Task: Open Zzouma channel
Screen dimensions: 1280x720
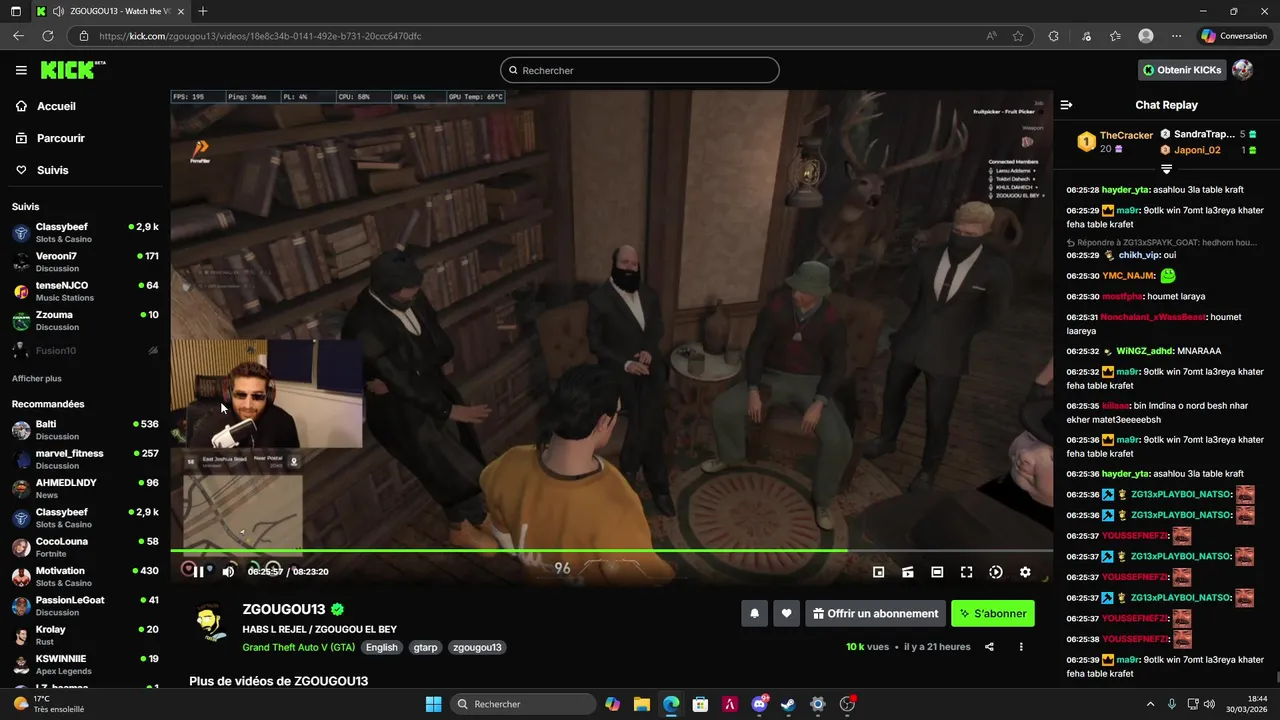Action: pos(85,320)
